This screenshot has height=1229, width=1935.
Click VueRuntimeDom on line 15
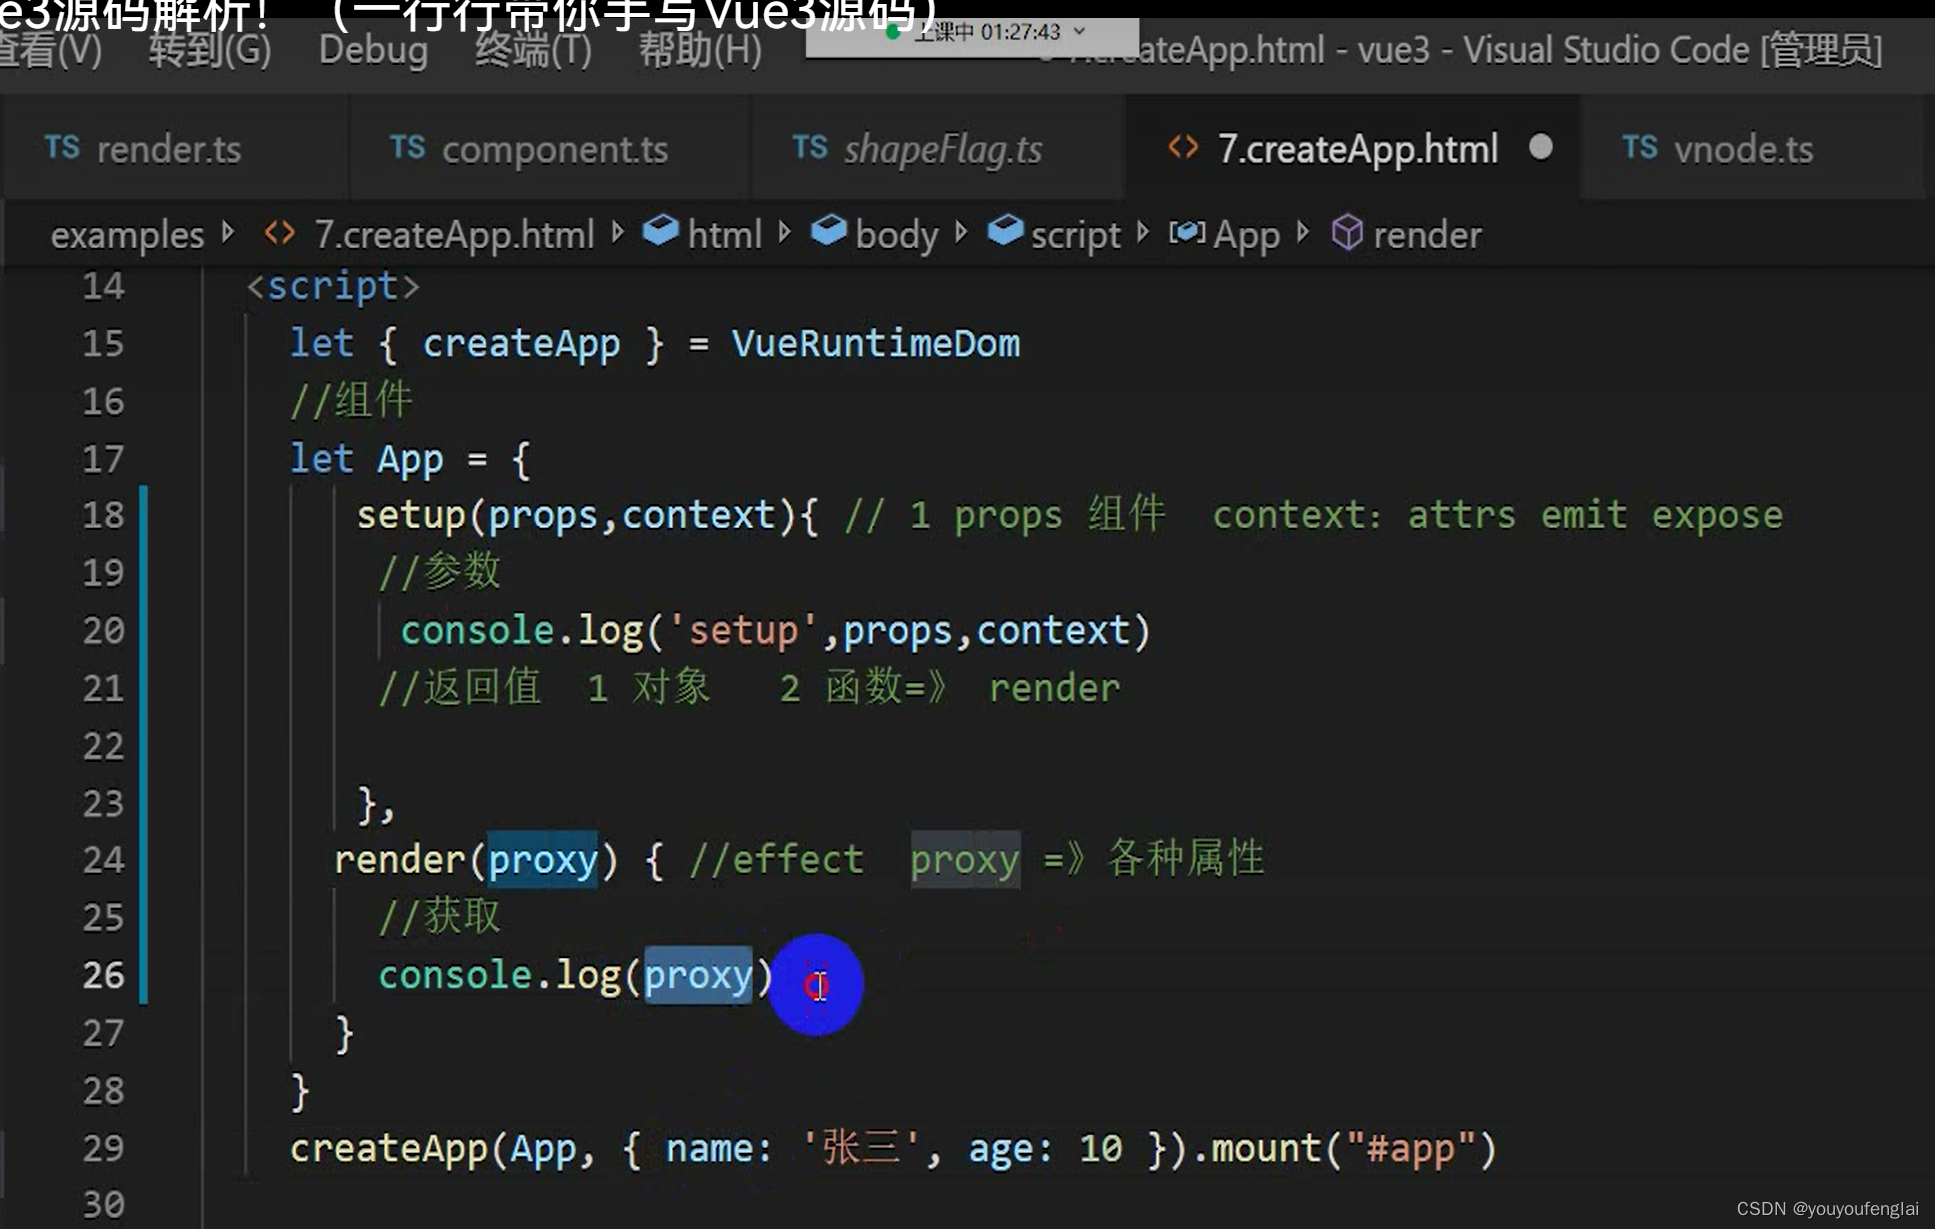pos(876,344)
